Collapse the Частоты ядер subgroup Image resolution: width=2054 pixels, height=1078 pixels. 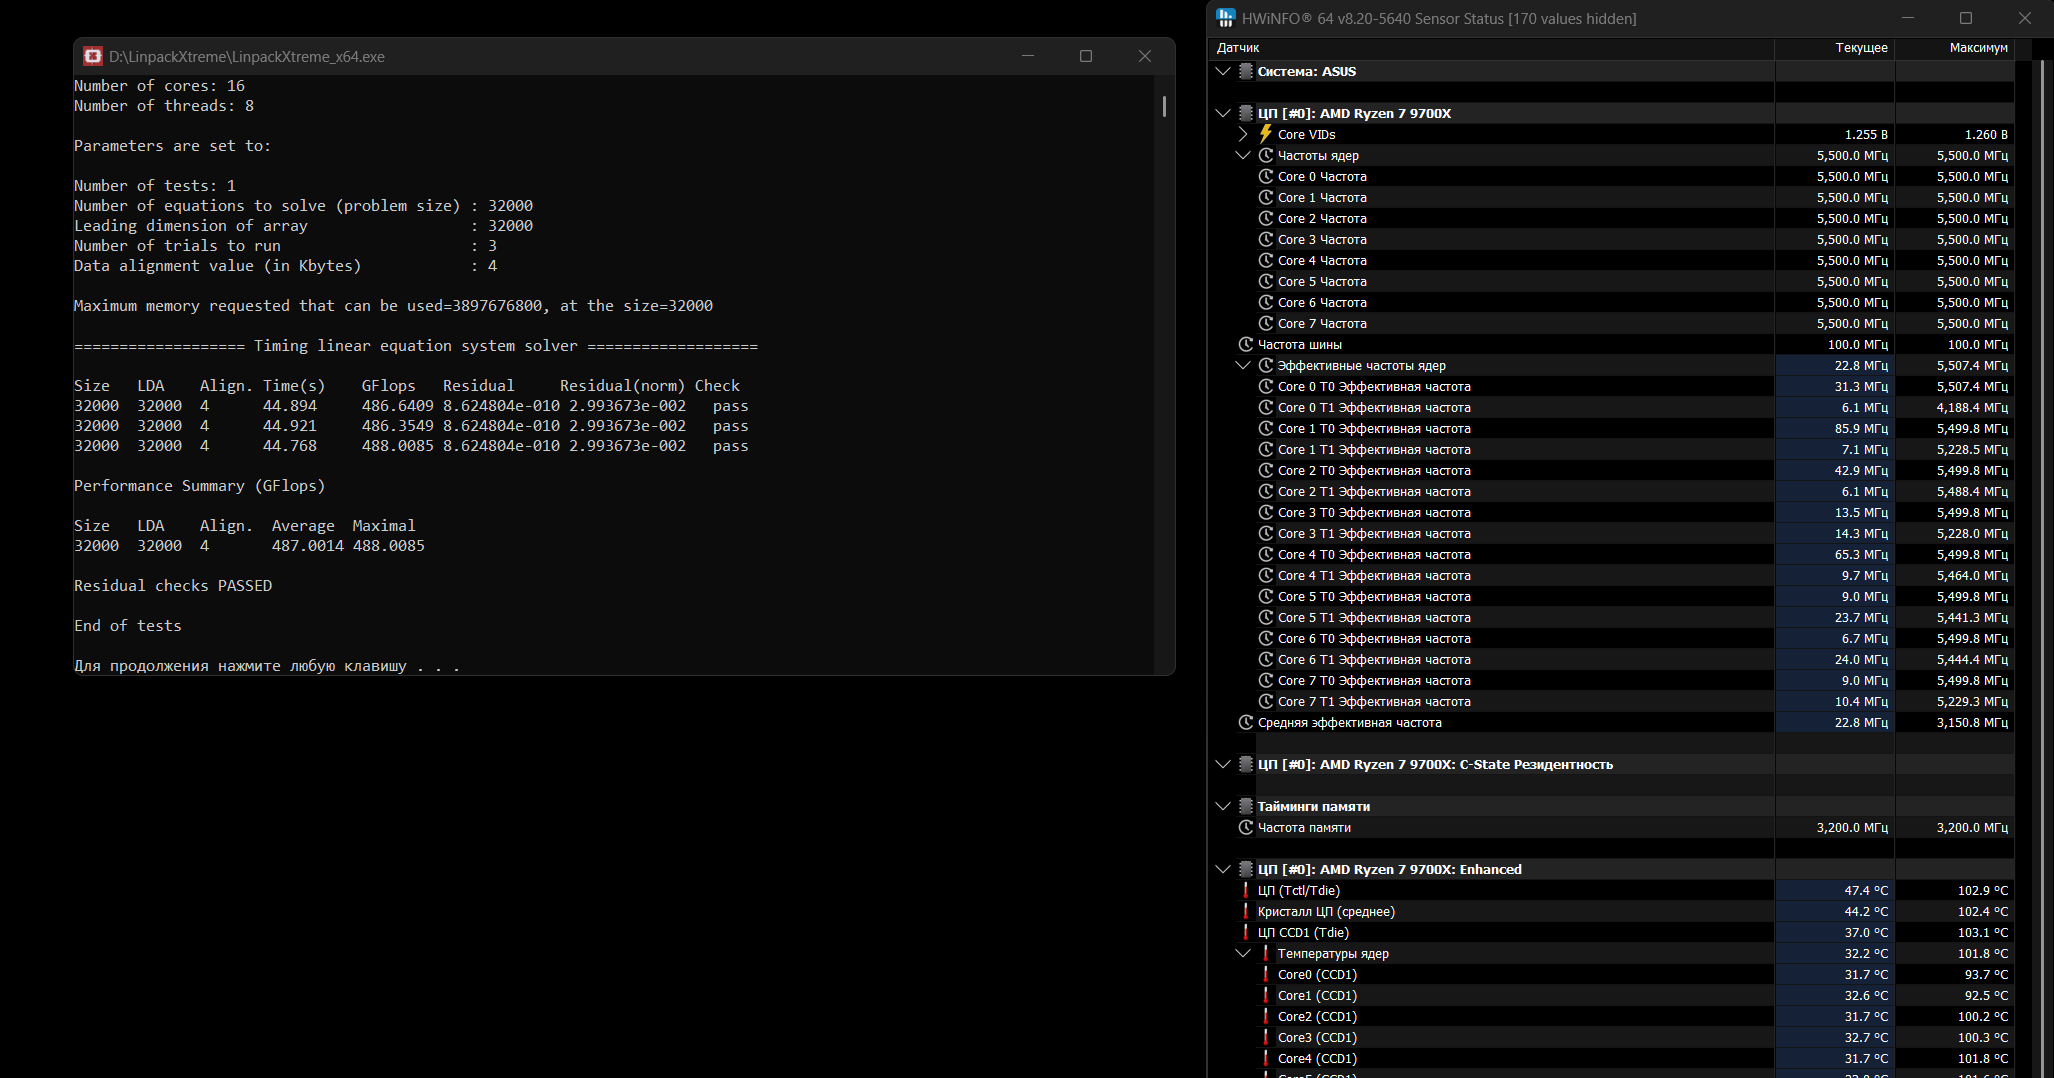tap(1243, 155)
